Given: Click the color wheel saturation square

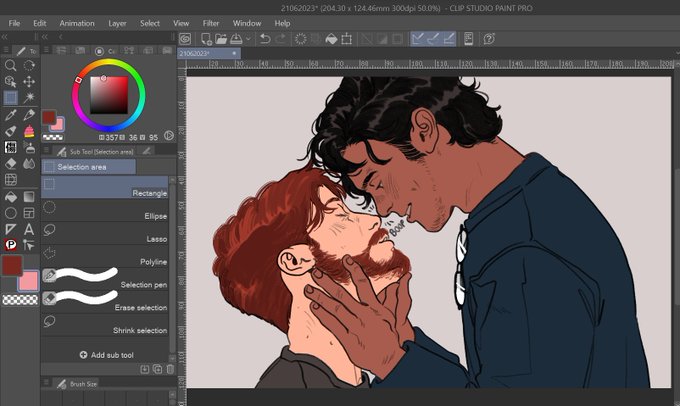Looking at the screenshot, I should (109, 95).
